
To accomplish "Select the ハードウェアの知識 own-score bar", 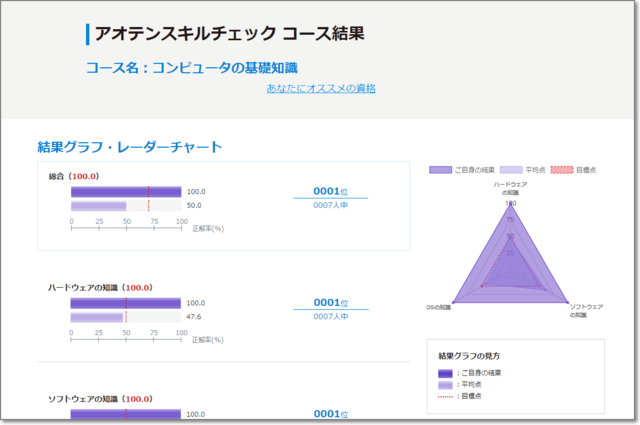I will coord(126,302).
